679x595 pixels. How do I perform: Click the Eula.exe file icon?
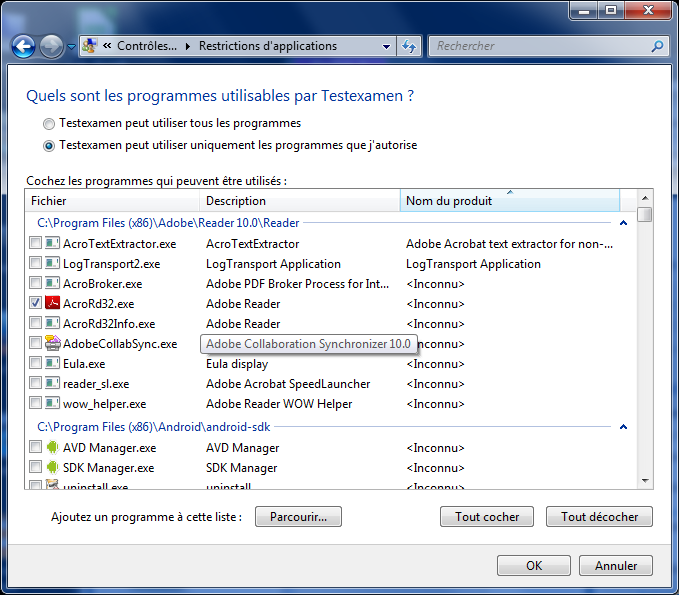click(x=52, y=362)
